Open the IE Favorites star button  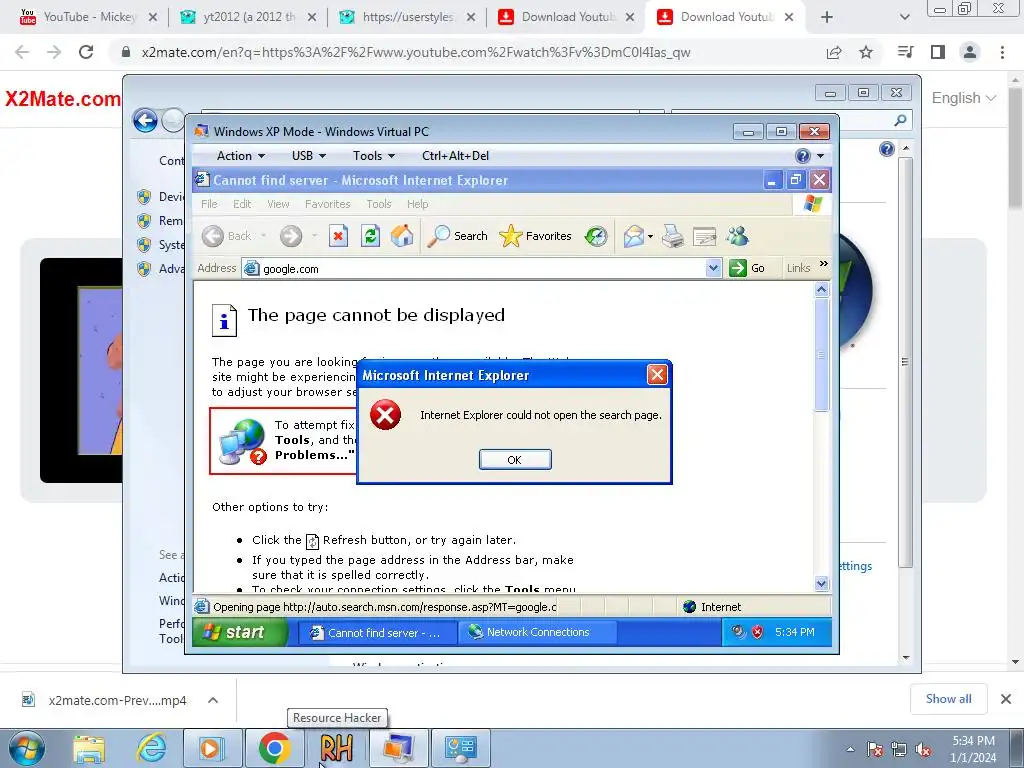[536, 236]
